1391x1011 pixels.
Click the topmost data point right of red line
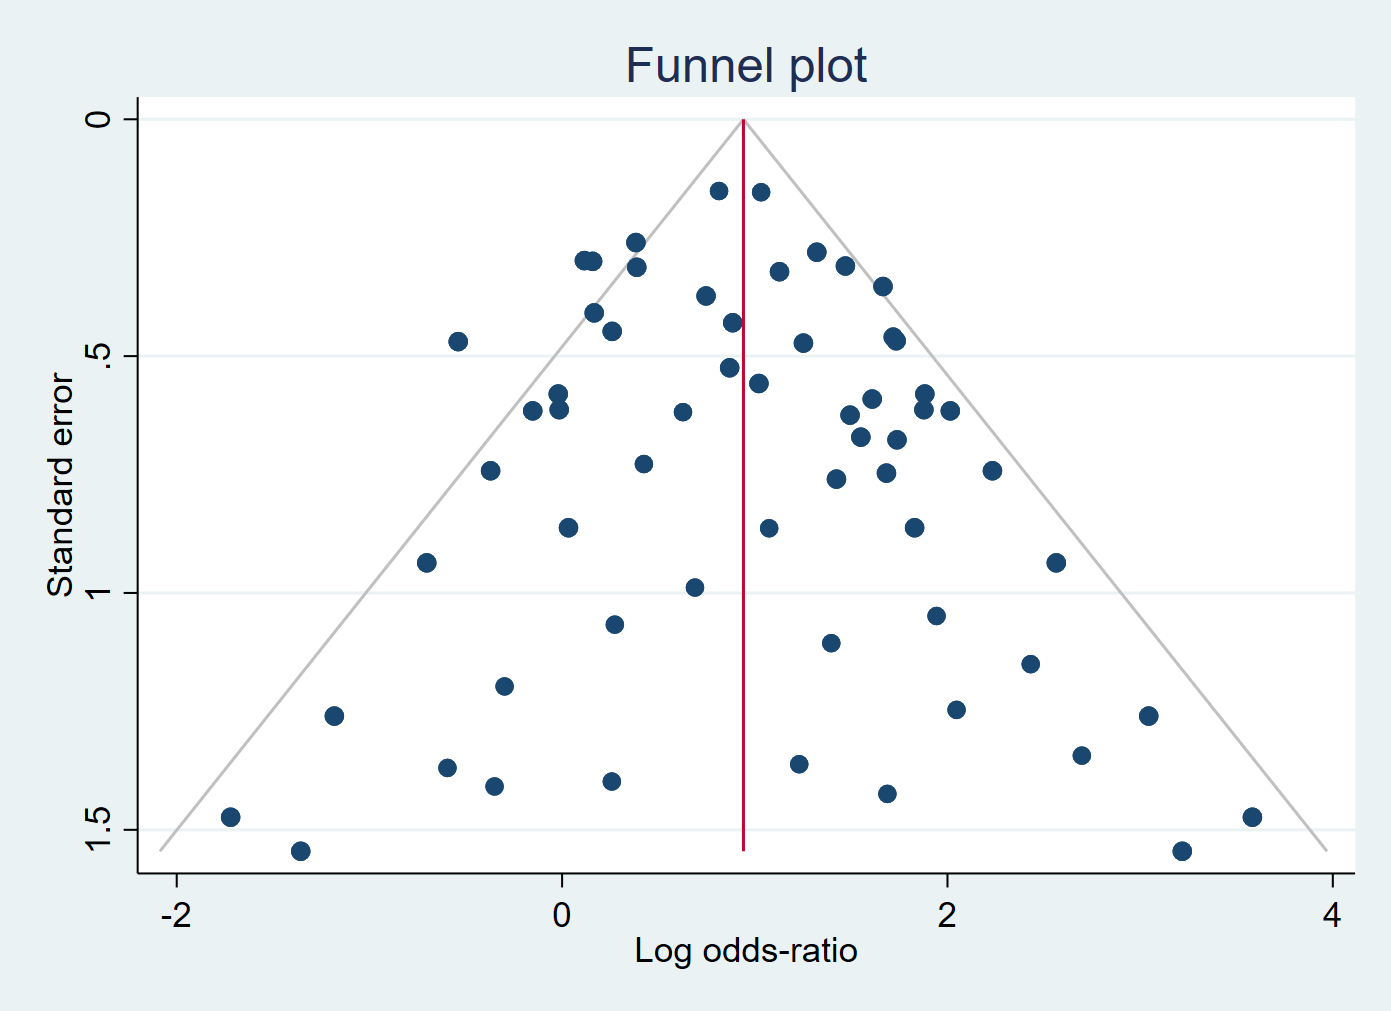coord(761,192)
